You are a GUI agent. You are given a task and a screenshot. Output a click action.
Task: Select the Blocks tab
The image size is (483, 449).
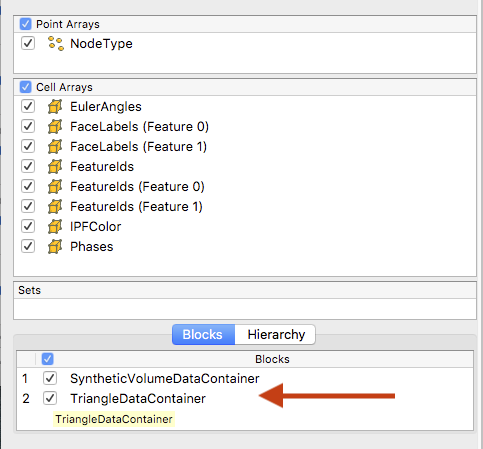(x=203, y=334)
